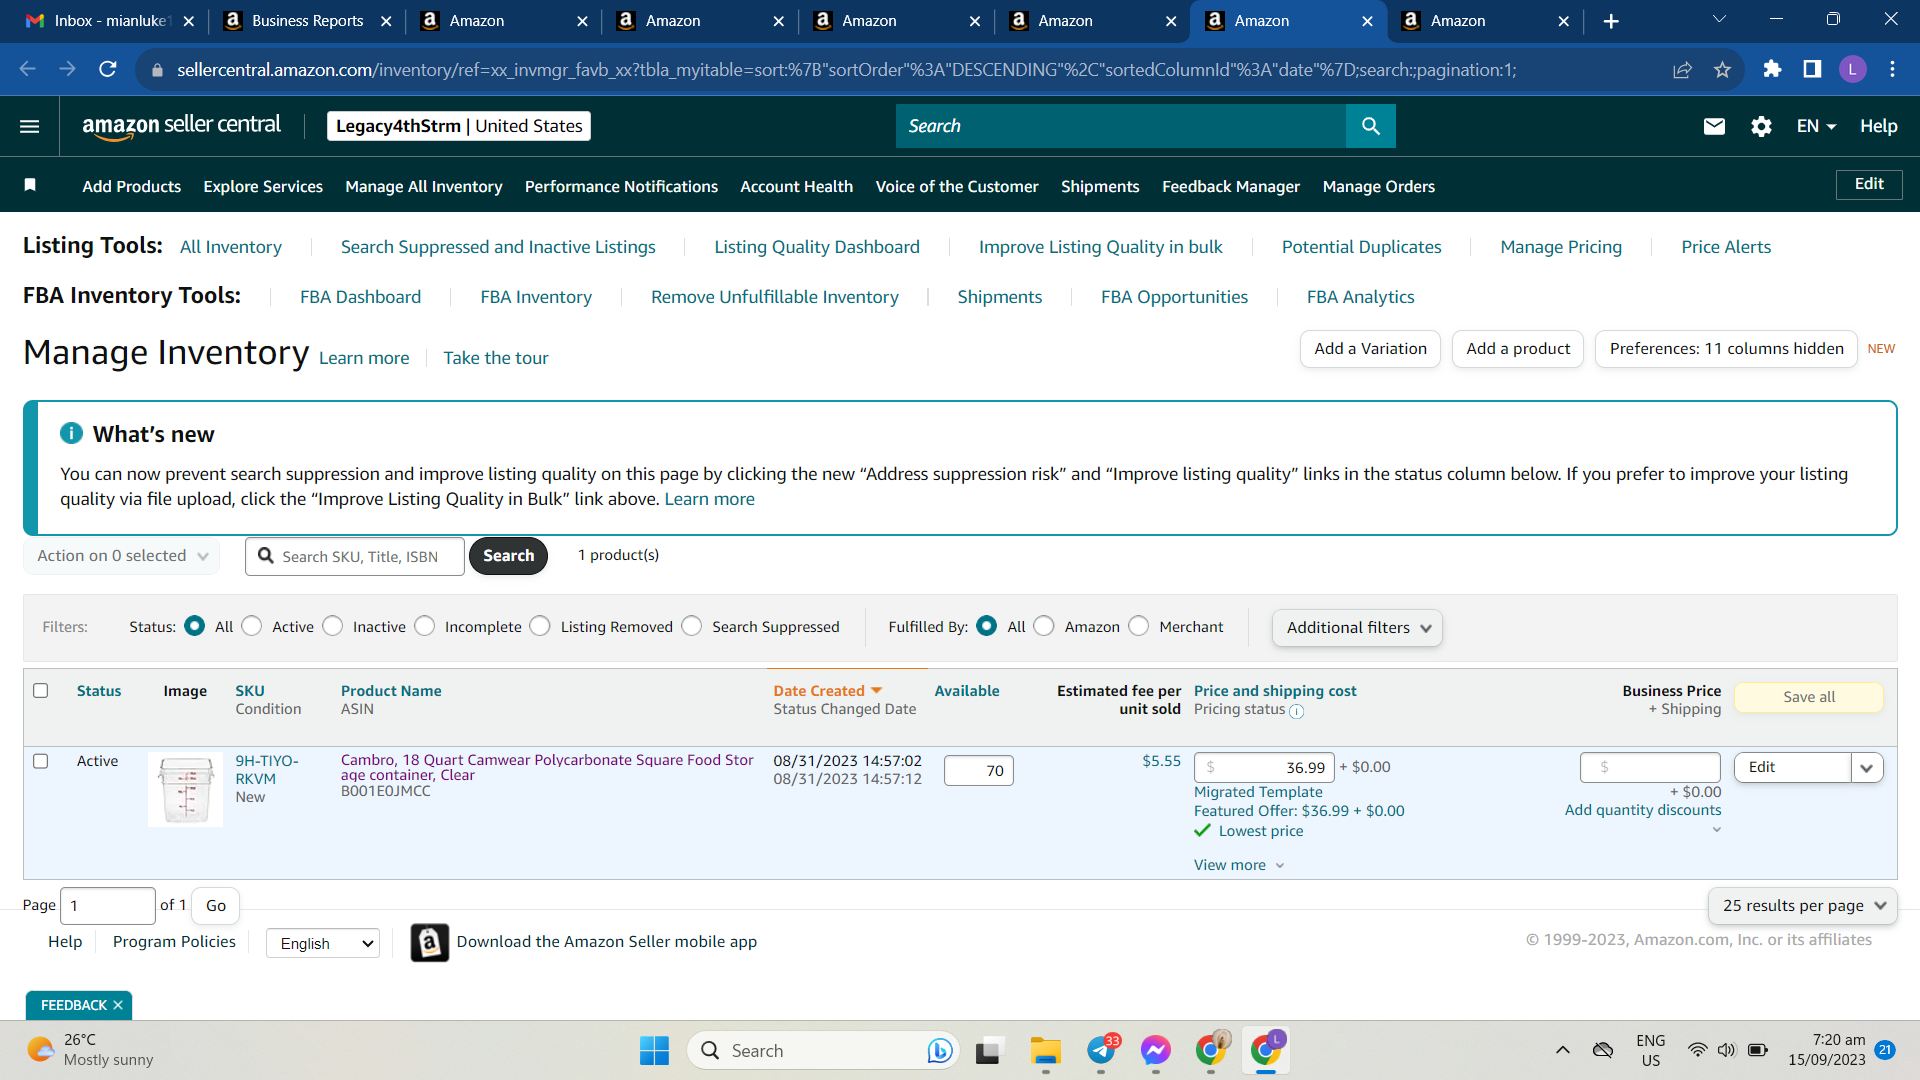The image size is (1920, 1080).
Task: Select the Incomplete status radio button
Action: point(425,626)
